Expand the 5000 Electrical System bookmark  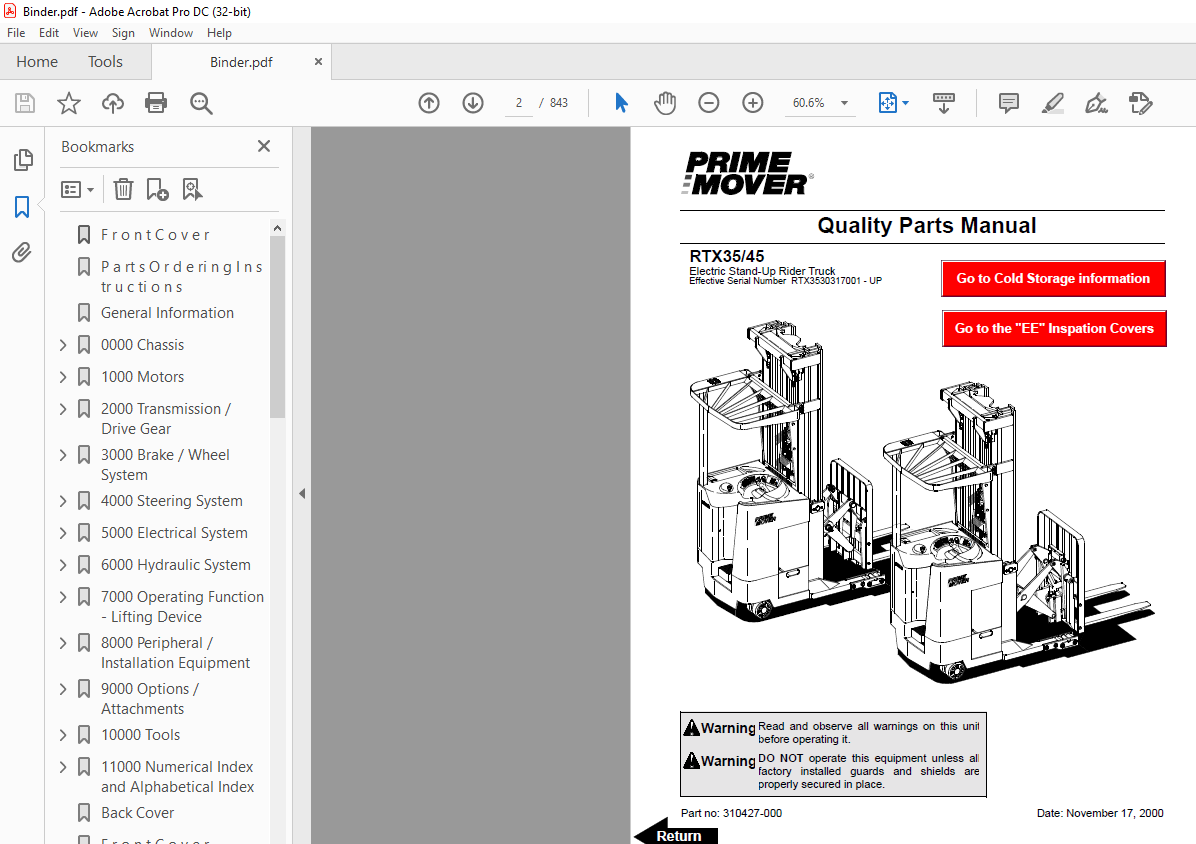[63, 534]
